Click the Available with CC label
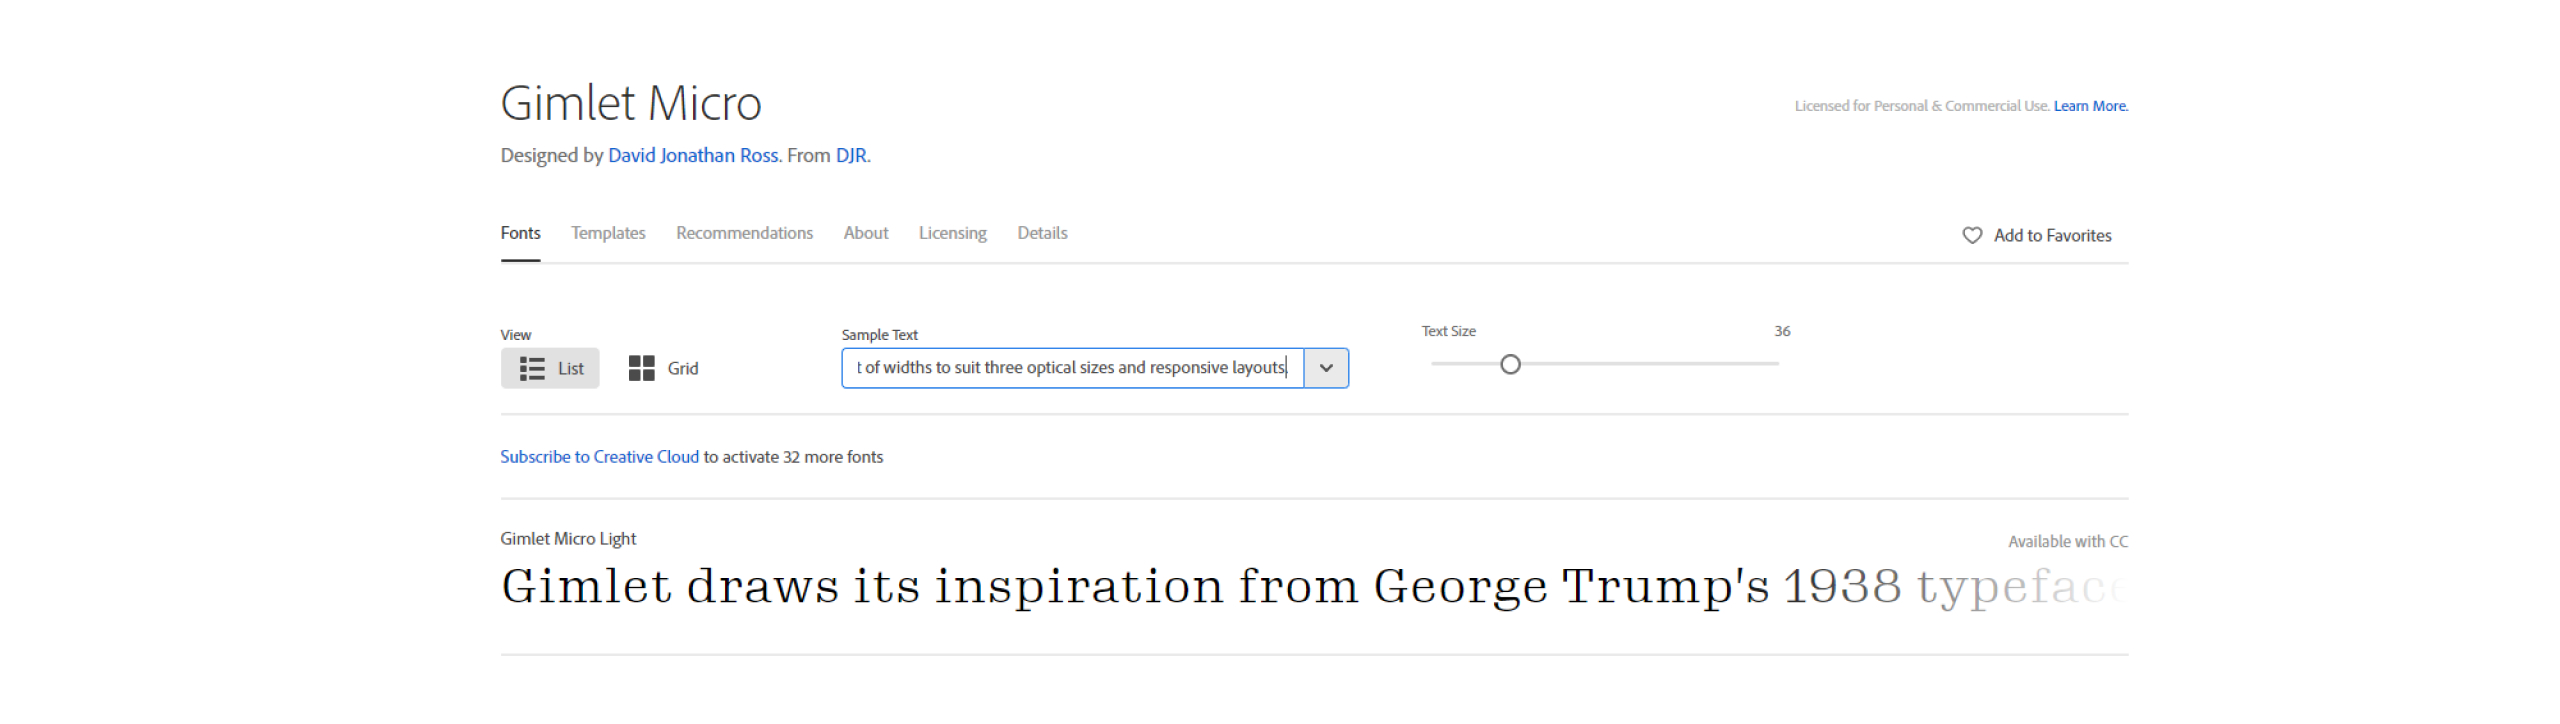The width and height of the screenshot is (2560, 724). point(2067,541)
